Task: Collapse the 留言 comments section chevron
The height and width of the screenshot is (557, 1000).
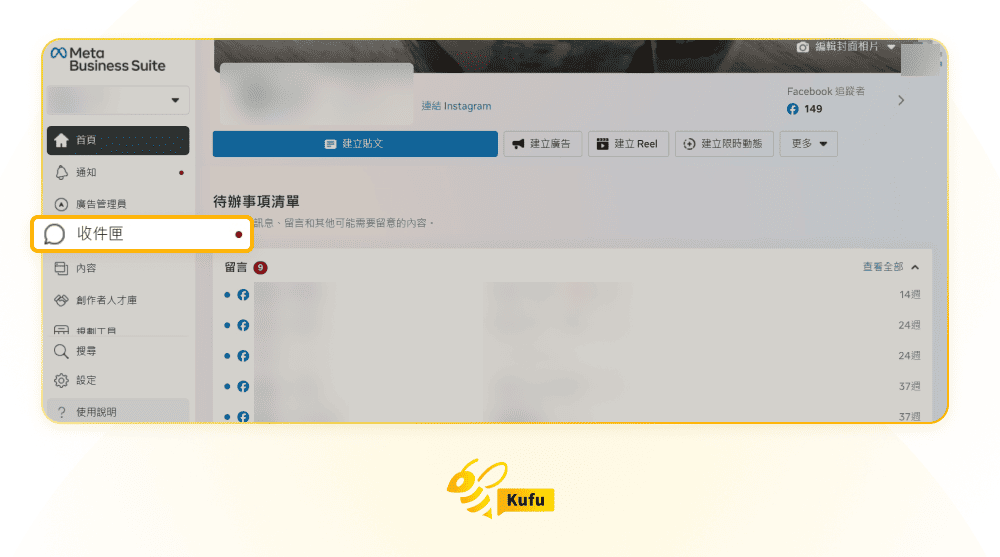Action: (x=915, y=267)
